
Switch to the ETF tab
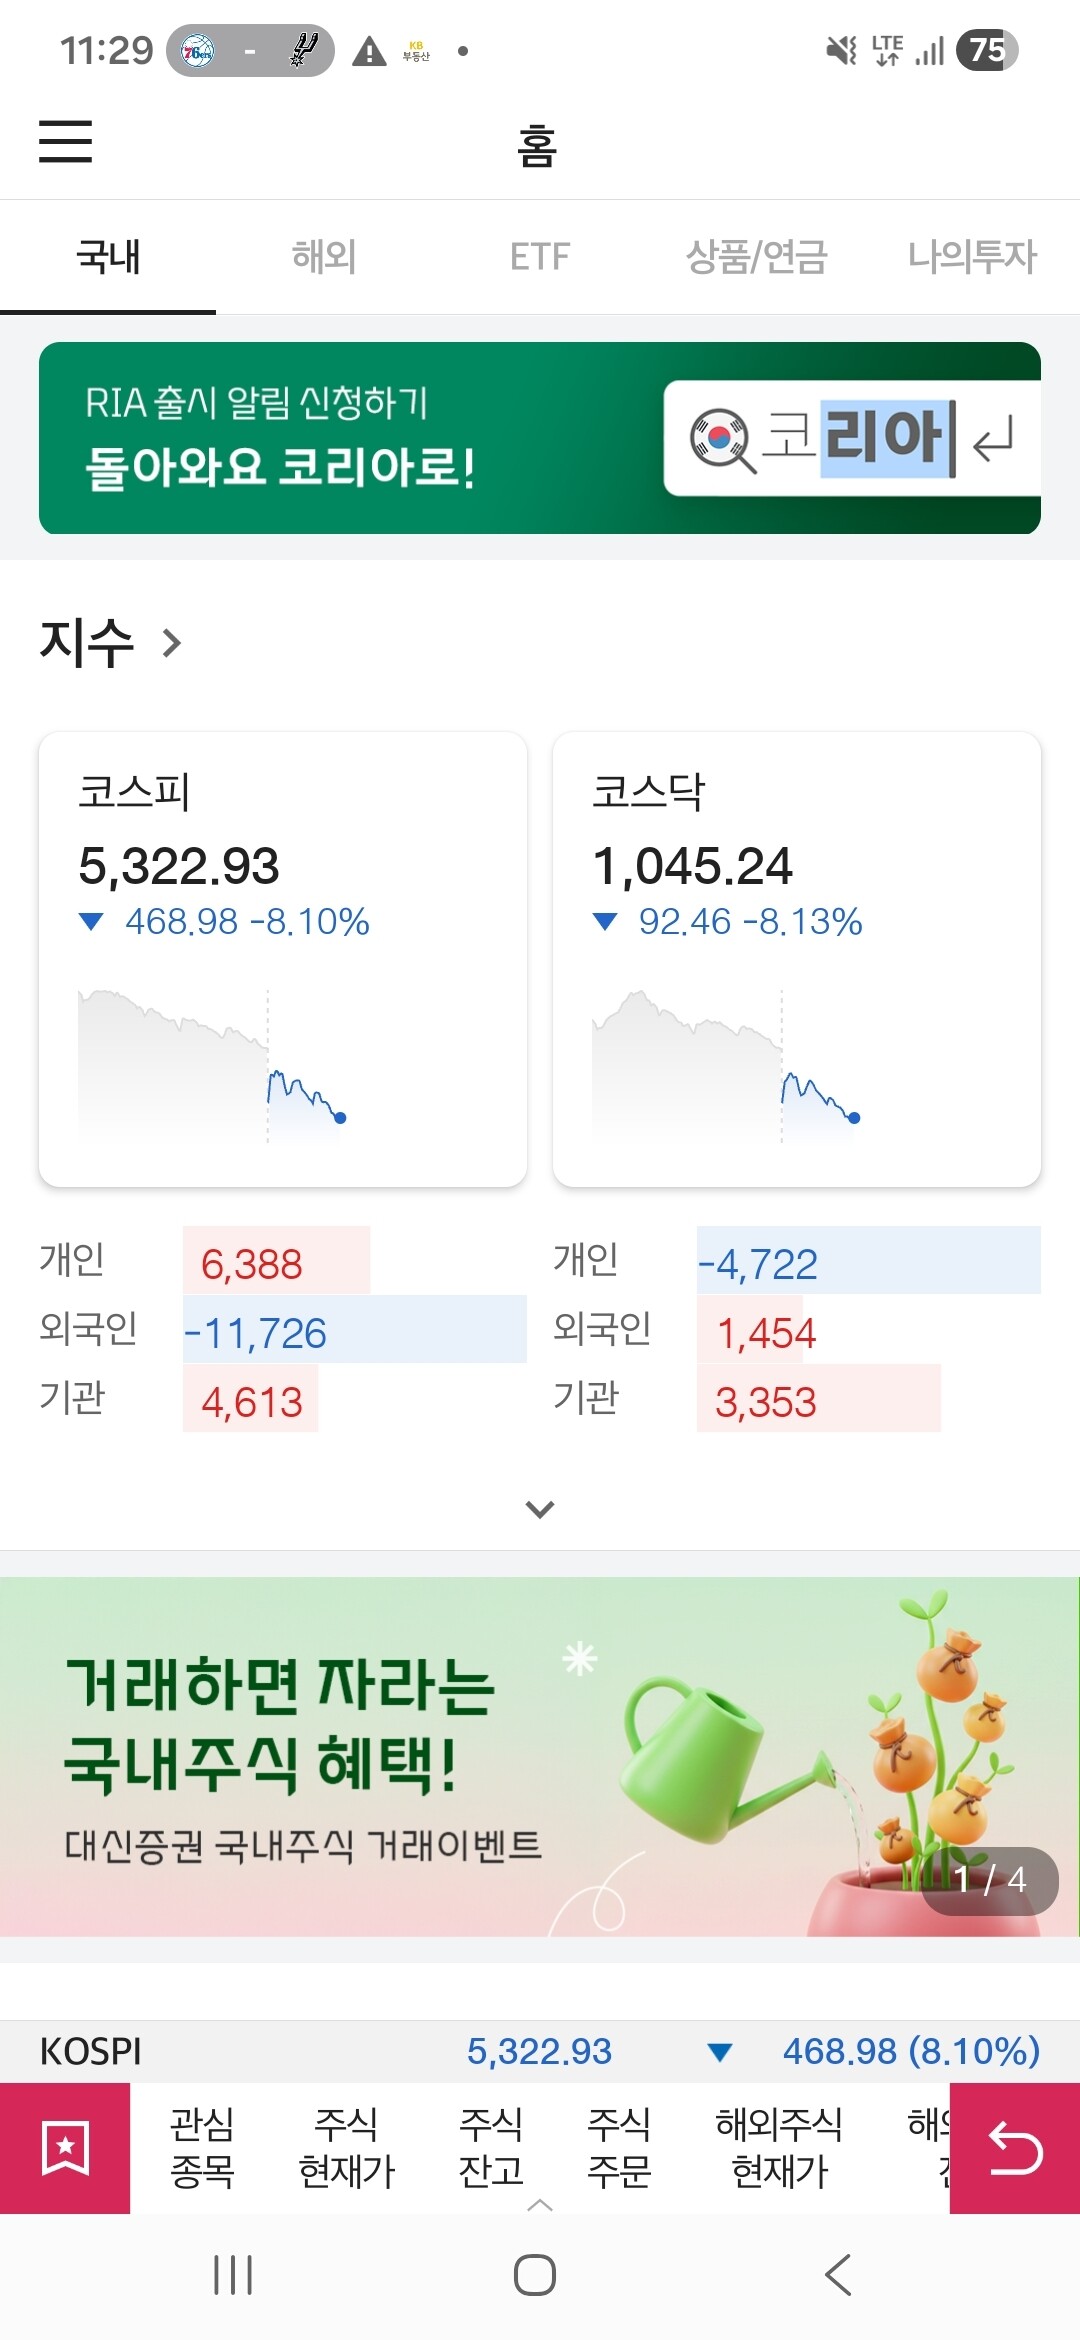pos(539,257)
